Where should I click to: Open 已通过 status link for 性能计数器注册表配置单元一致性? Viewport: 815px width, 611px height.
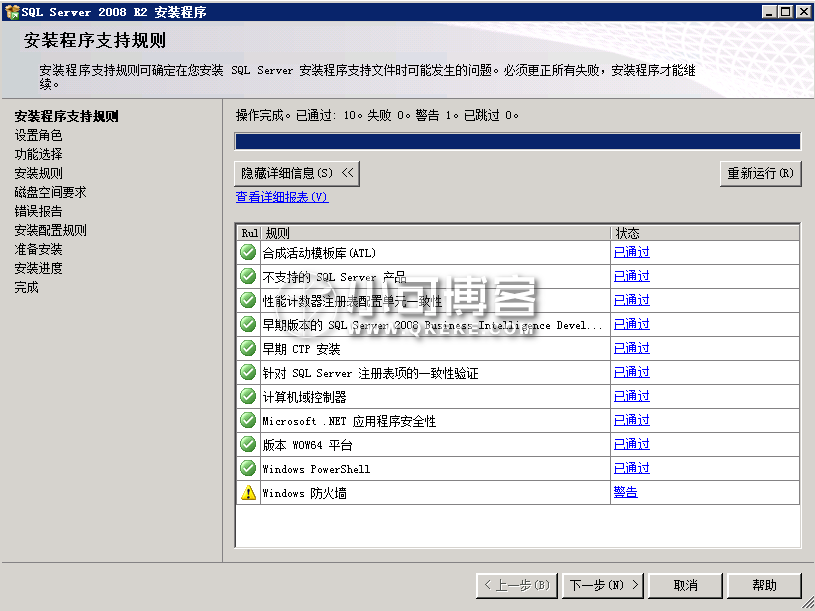(632, 300)
